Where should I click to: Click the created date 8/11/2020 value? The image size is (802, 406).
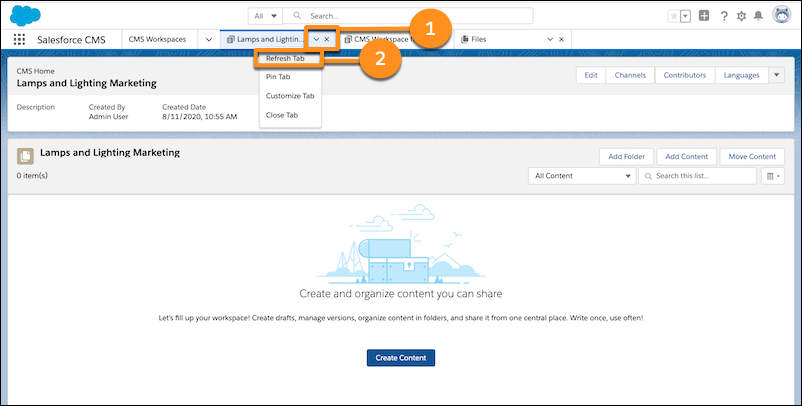[199, 117]
